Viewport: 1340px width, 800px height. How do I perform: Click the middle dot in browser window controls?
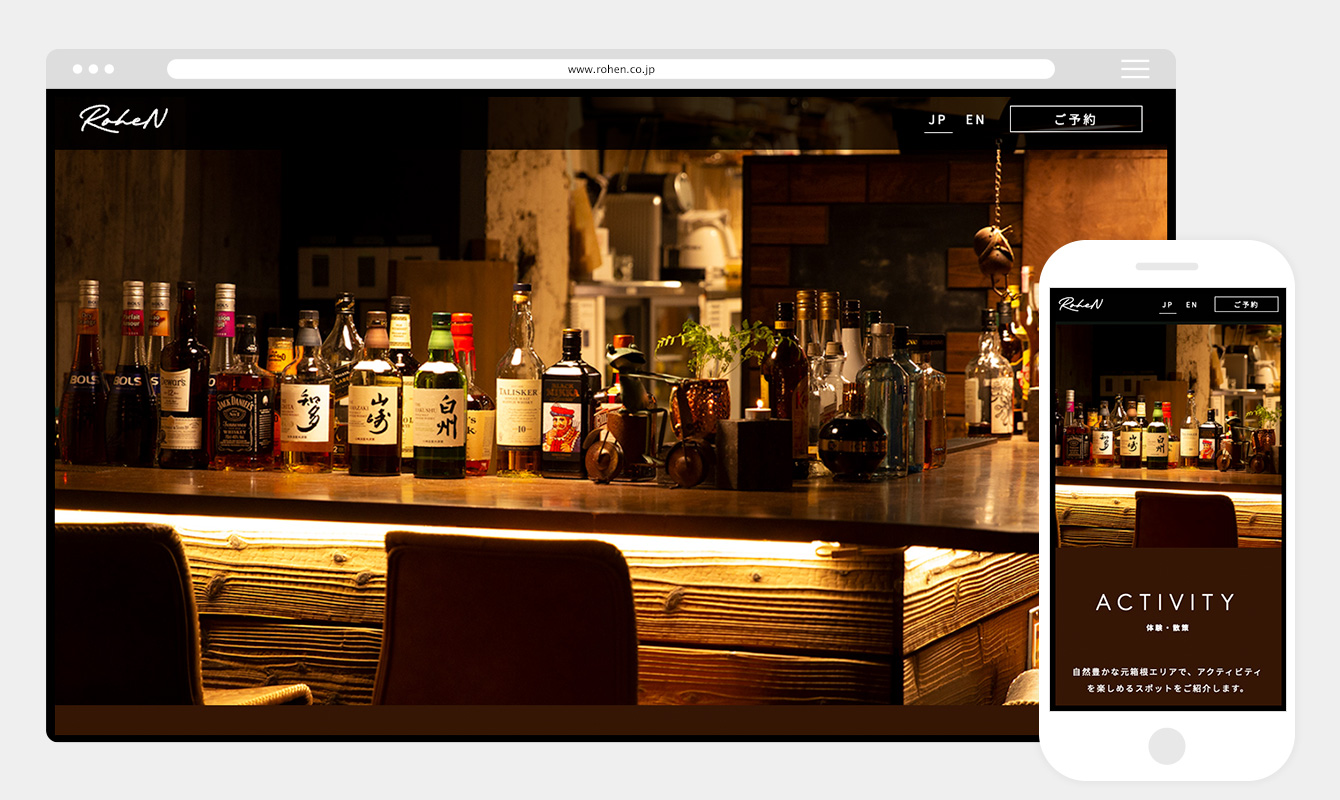tap(94, 69)
